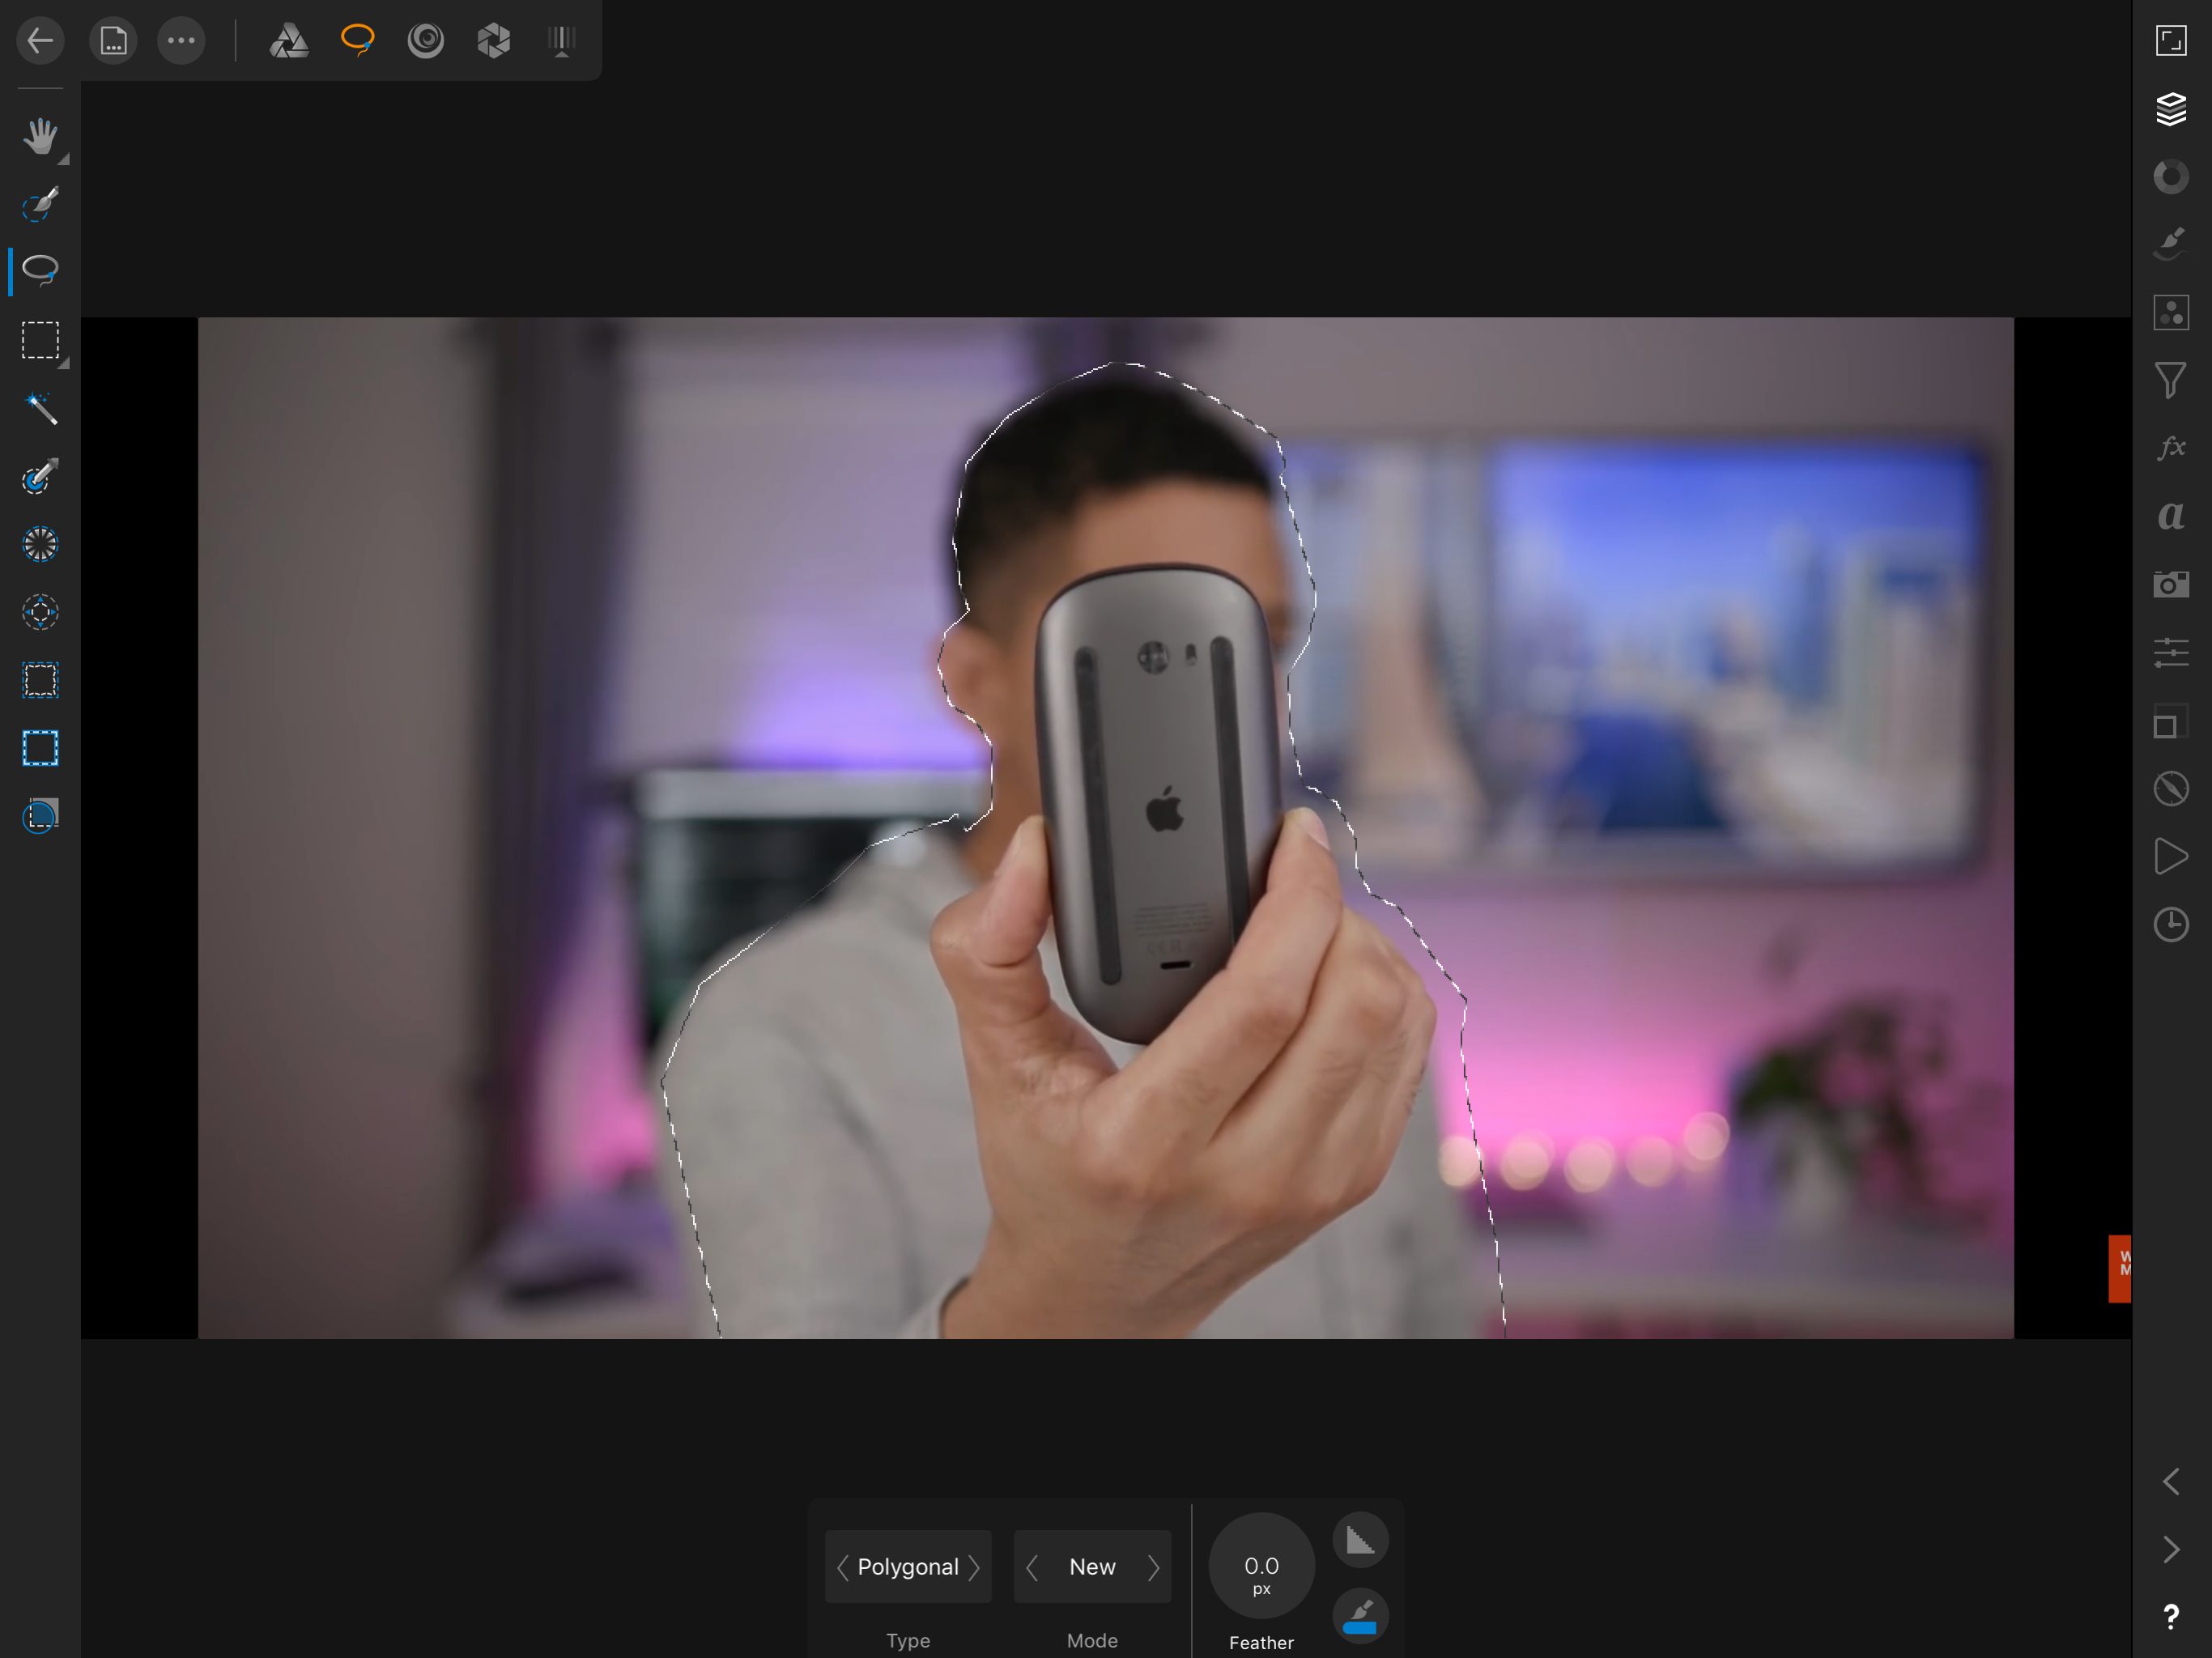Screen dimensions: 2212x1658
Task: Open the studio with sliders icon
Action: 2171,652
